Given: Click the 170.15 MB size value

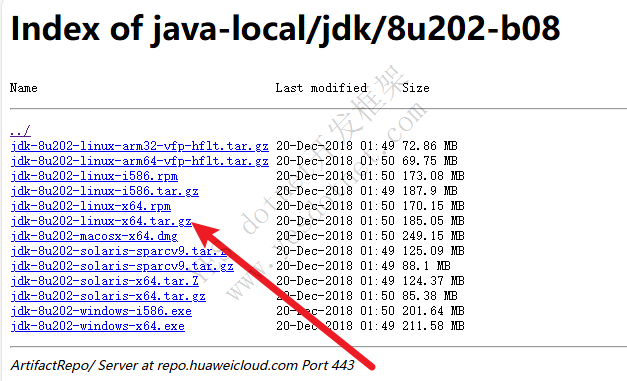Looking at the screenshot, I should (x=433, y=206).
